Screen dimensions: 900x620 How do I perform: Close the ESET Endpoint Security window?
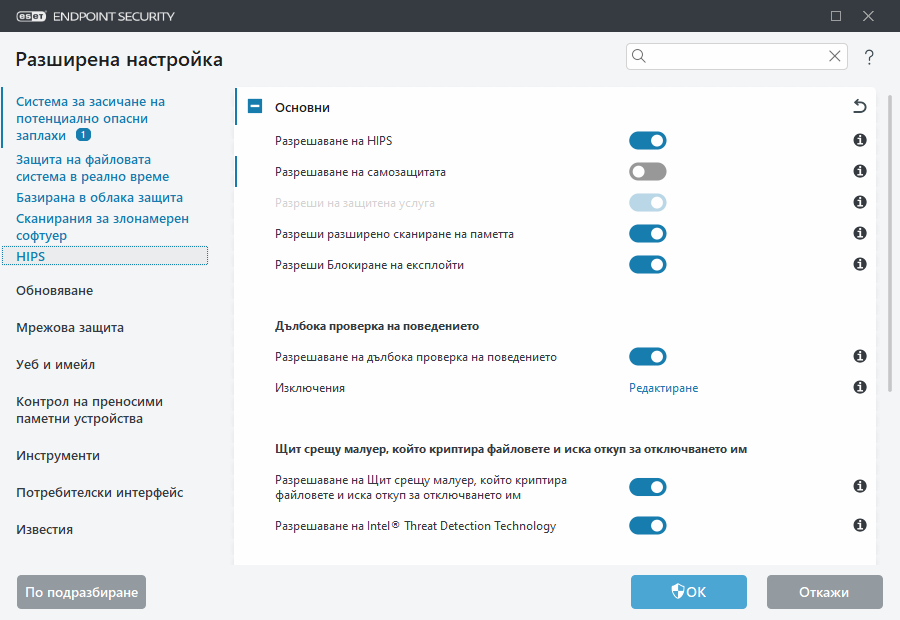pos(868,16)
